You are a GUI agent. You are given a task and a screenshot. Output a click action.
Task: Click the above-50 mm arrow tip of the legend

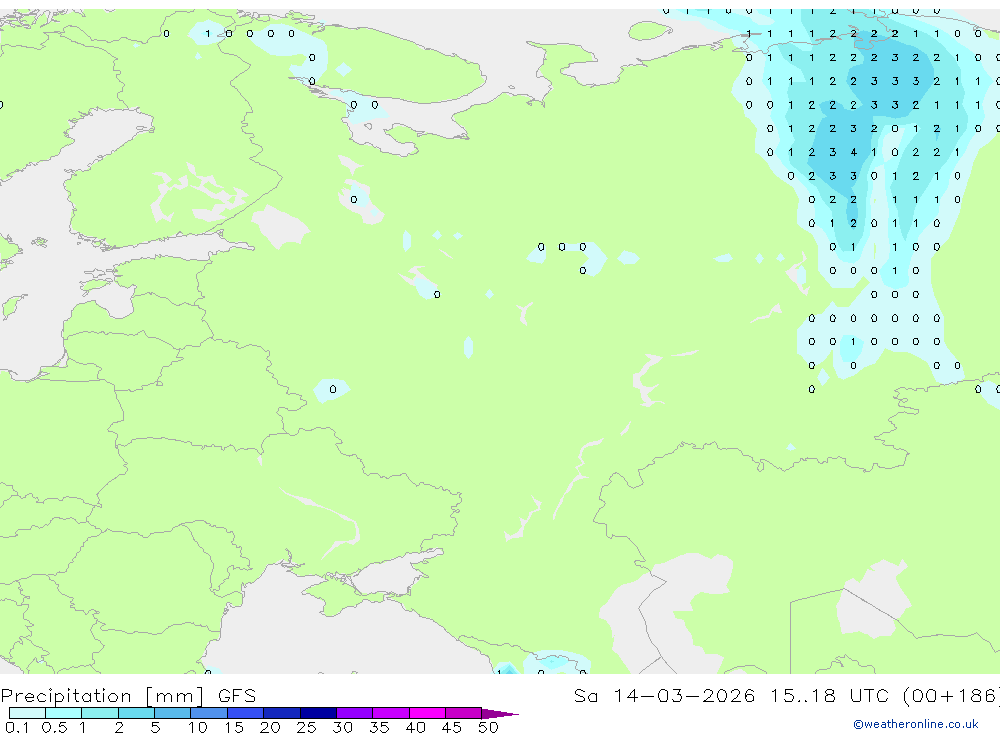point(499,713)
